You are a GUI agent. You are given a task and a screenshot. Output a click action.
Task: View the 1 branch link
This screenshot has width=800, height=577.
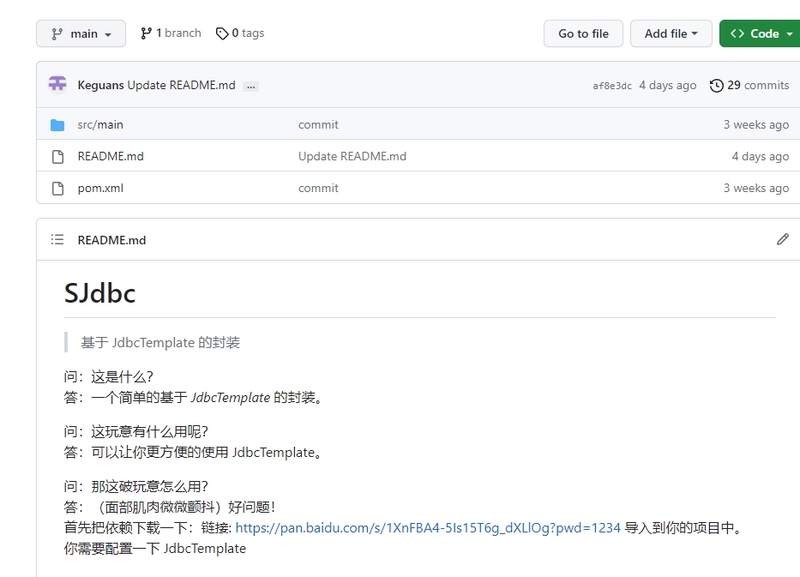pos(171,33)
